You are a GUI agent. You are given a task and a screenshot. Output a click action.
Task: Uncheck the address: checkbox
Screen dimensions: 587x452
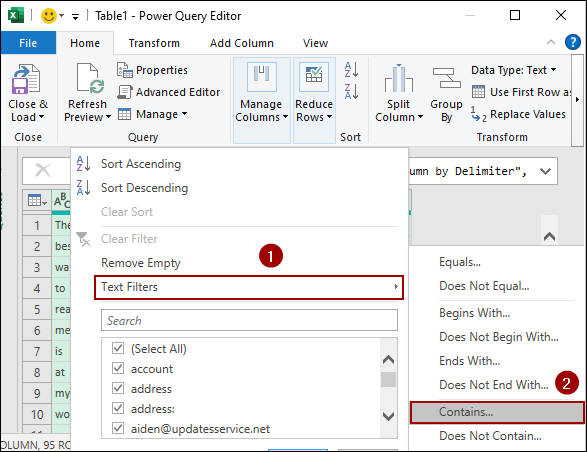pyautogui.click(x=118, y=408)
